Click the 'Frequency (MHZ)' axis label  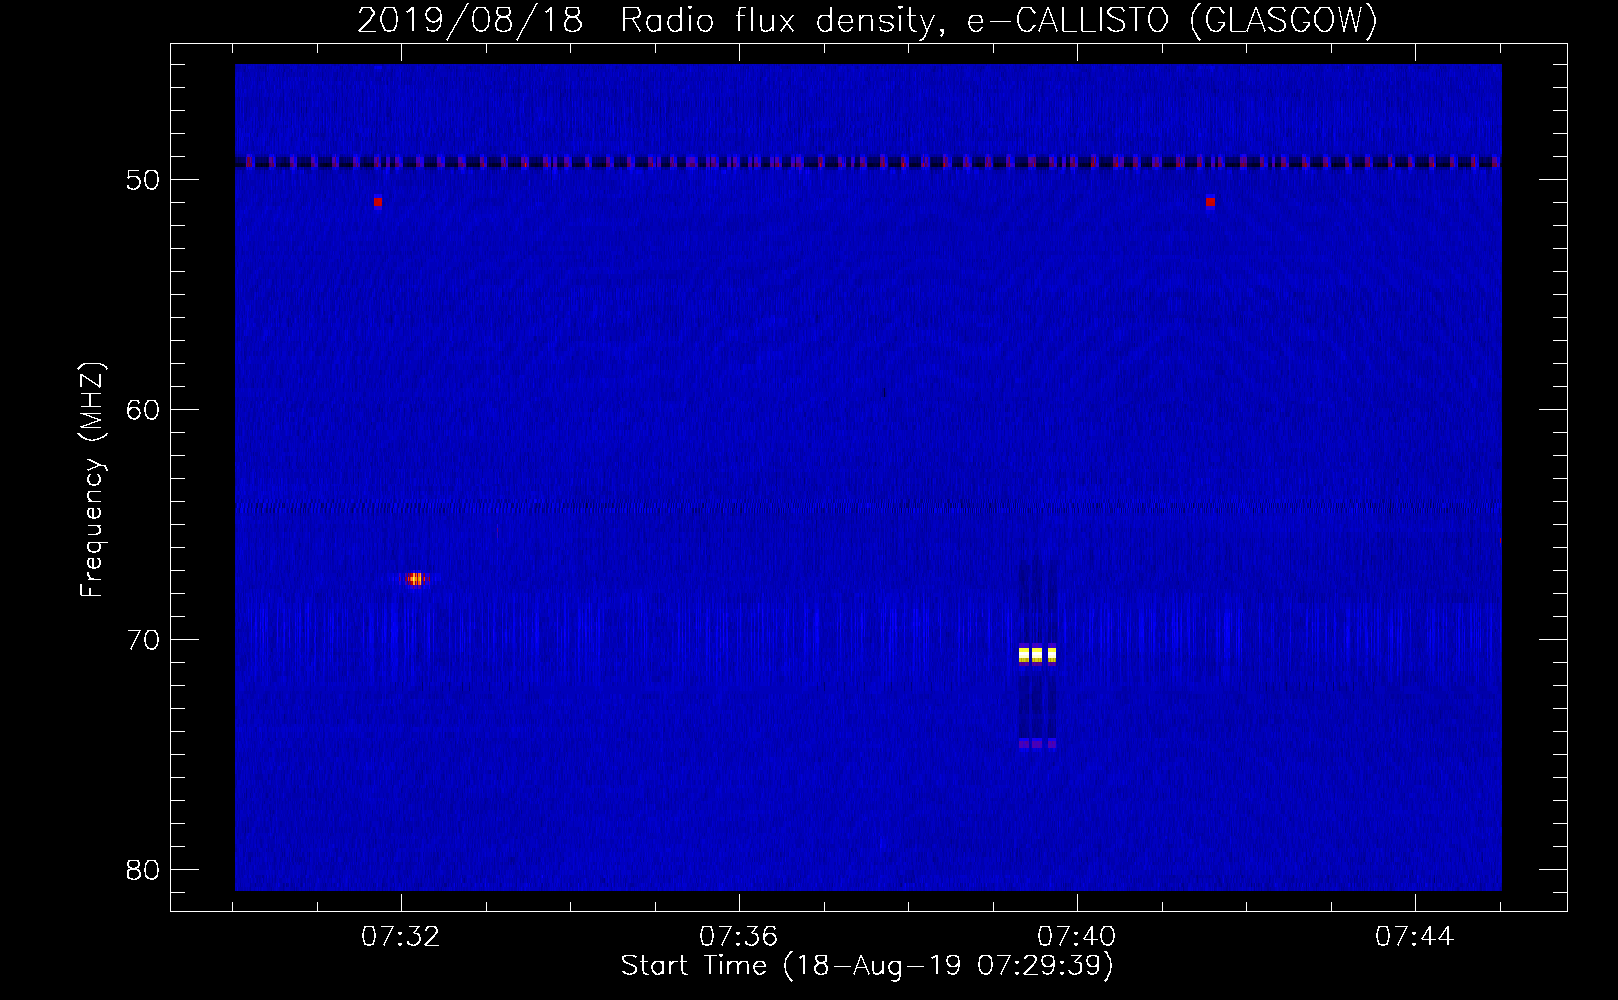pos(92,480)
